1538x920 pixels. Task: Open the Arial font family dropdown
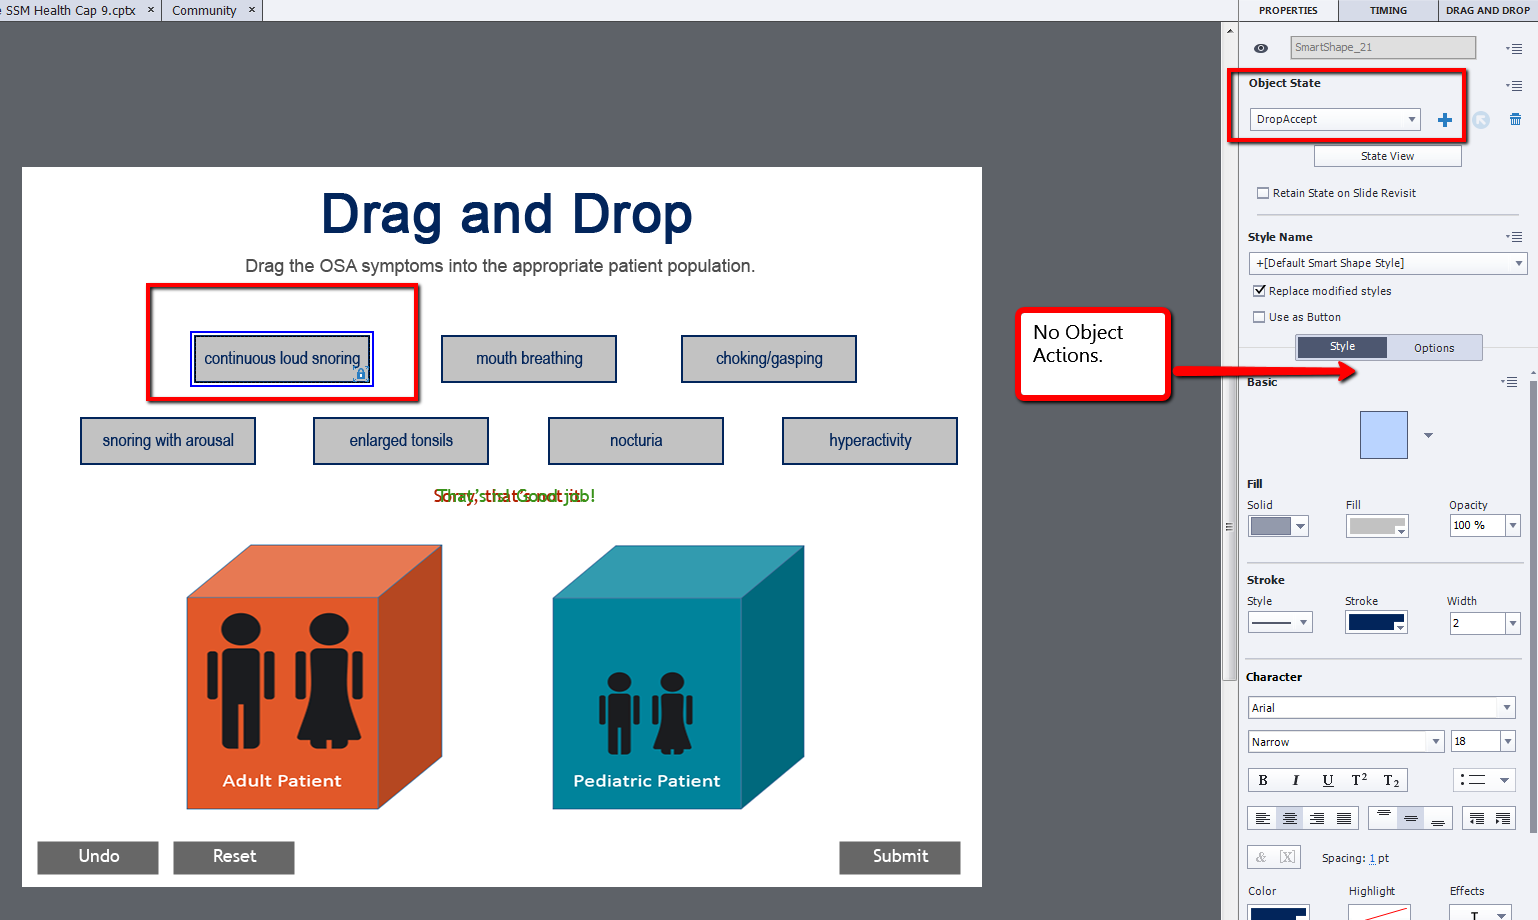pos(1381,708)
